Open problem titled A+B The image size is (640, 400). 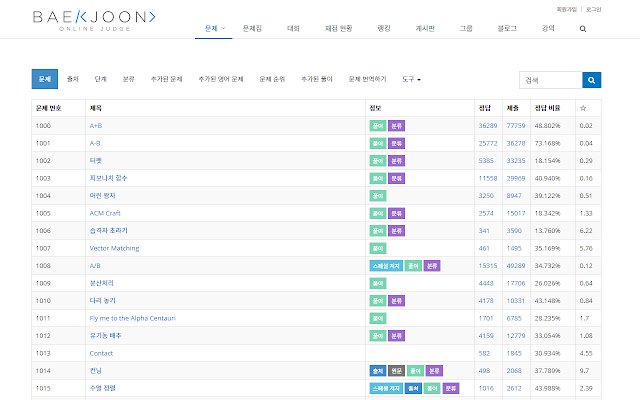(x=96, y=126)
